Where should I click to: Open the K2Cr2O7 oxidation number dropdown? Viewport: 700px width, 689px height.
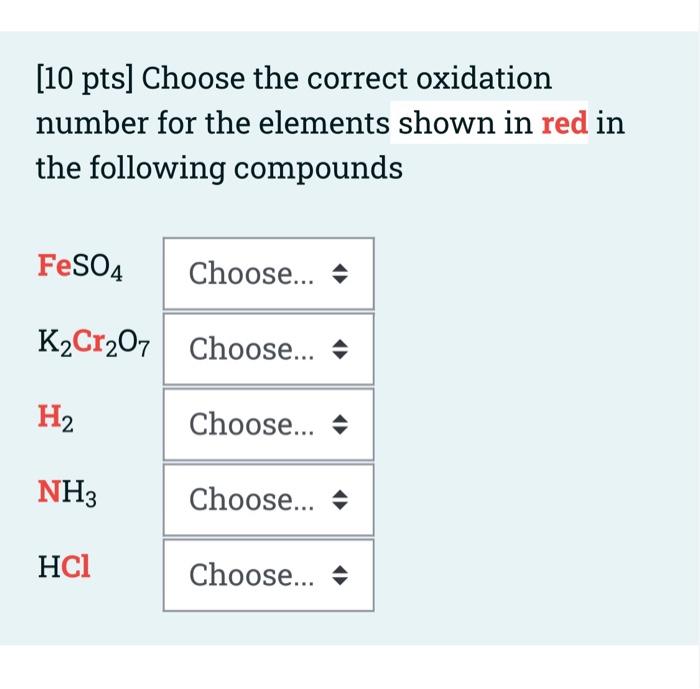pyautogui.click(x=268, y=349)
